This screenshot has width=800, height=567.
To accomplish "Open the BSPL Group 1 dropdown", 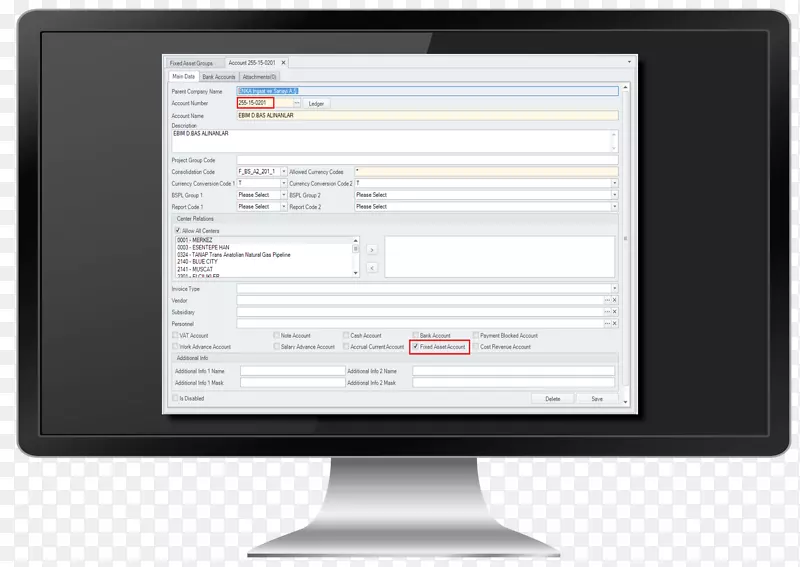I will pyautogui.click(x=284, y=195).
